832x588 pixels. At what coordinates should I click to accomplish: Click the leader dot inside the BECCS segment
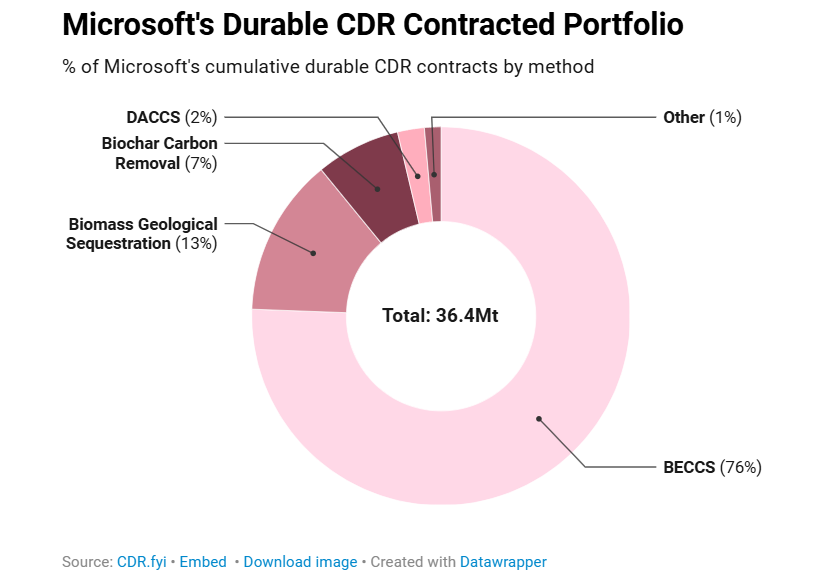[x=538, y=418]
